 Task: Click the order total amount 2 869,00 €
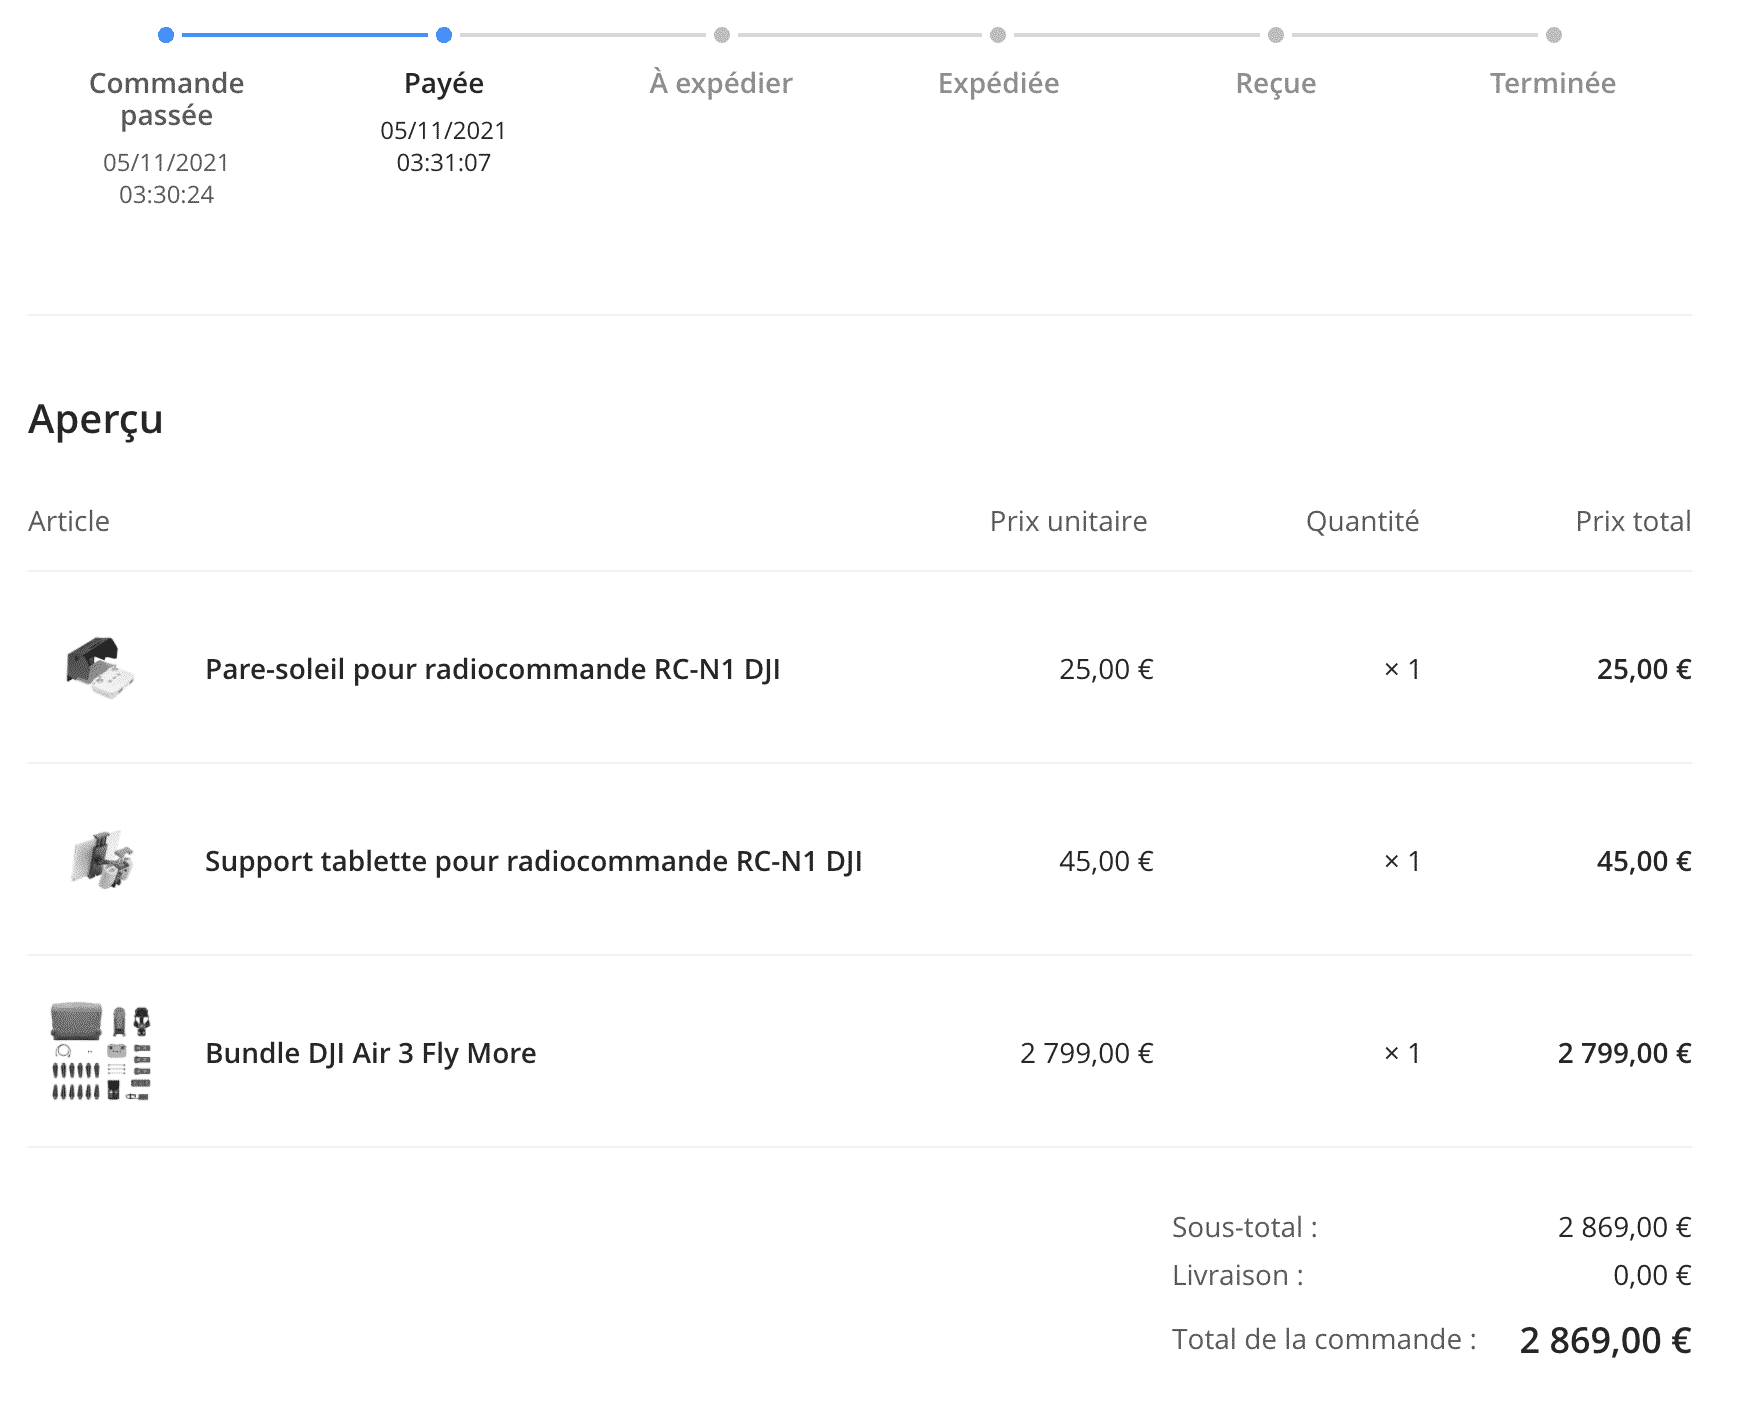pyautogui.click(x=1605, y=1340)
